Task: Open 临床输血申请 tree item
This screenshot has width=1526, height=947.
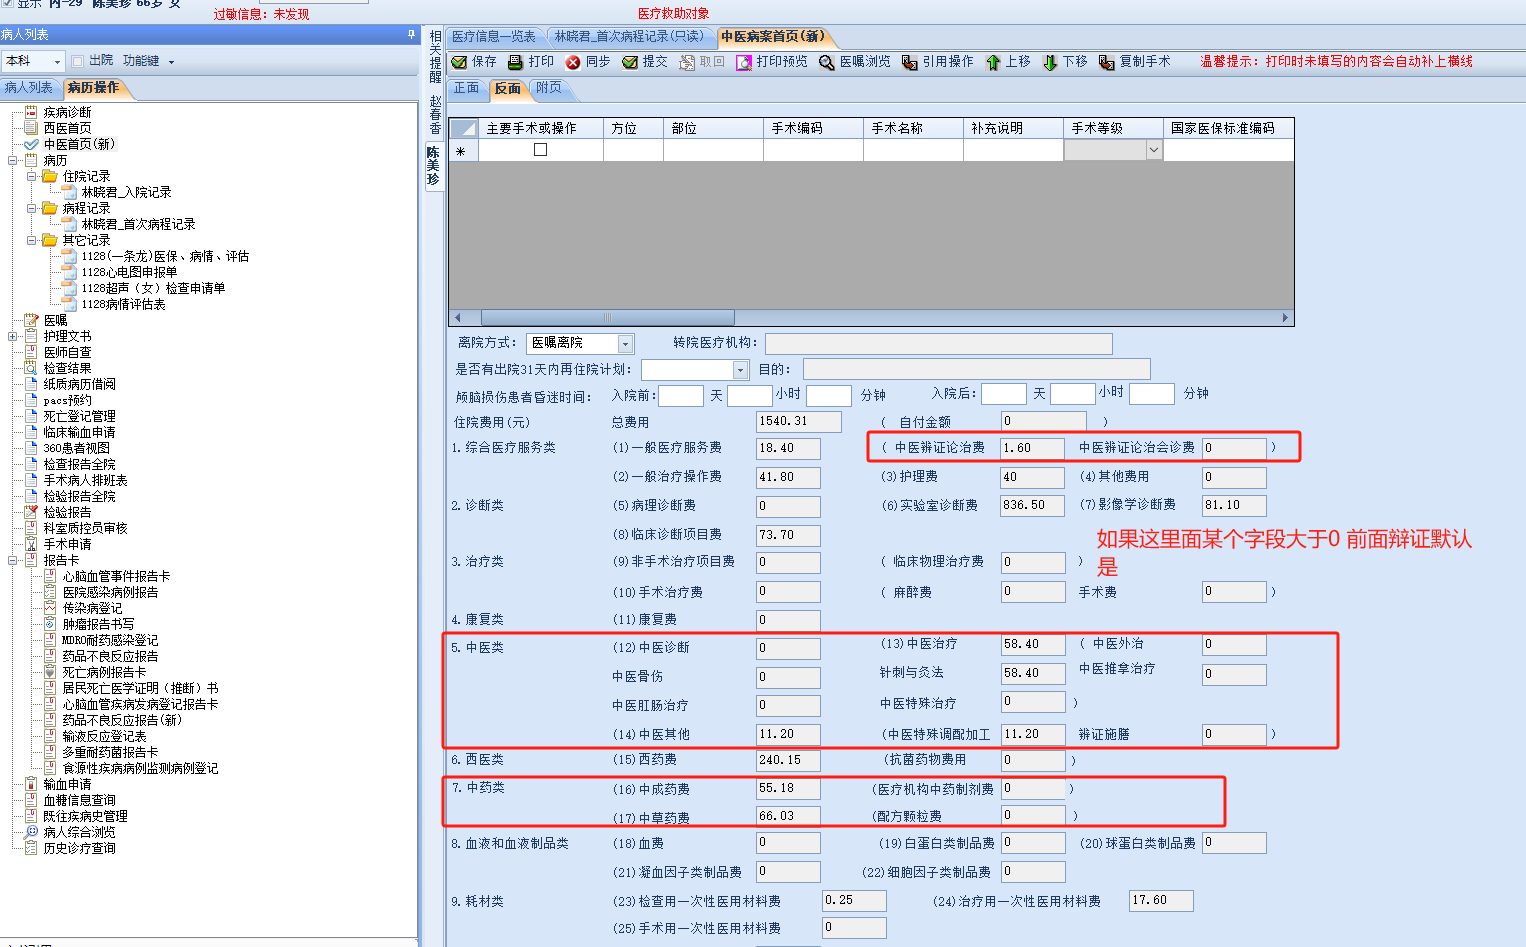Action: pos(79,432)
